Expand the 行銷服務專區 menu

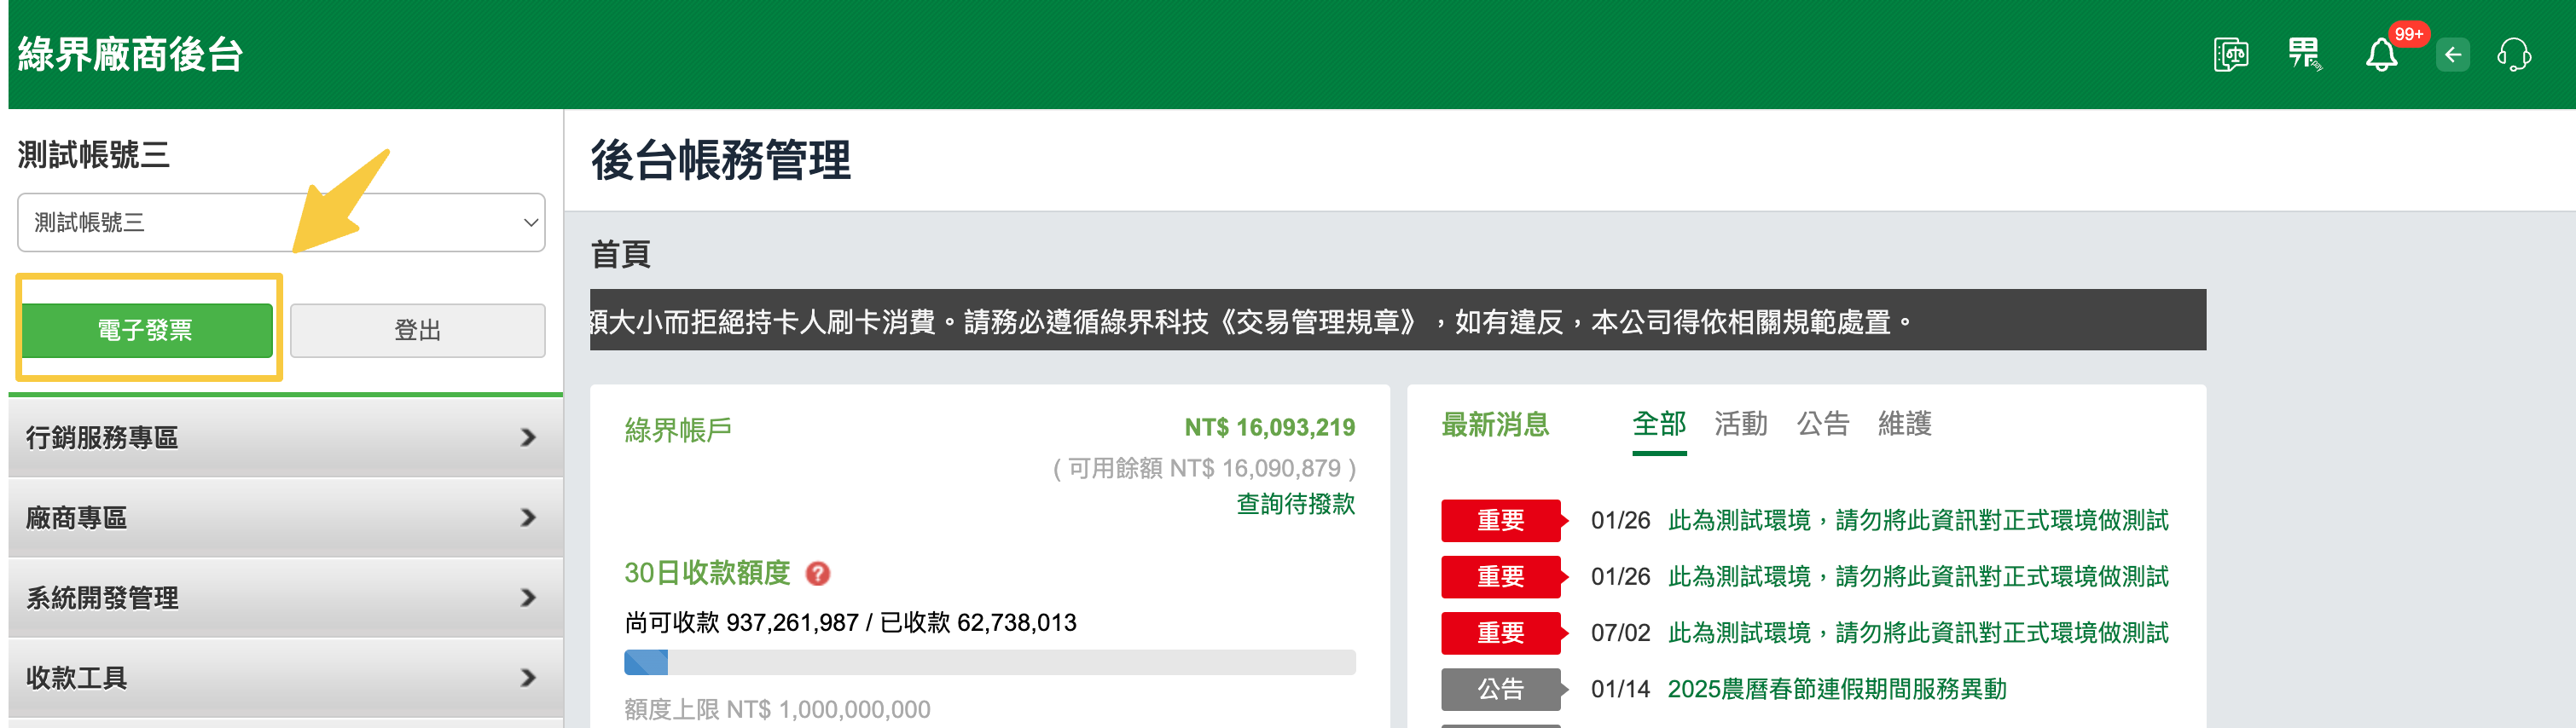285,437
